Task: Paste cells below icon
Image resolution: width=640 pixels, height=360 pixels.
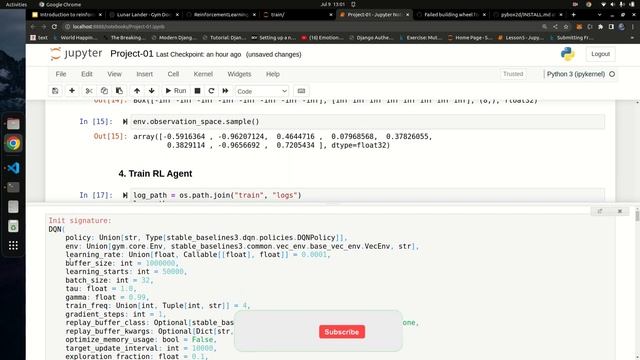Action: click(x=119, y=91)
